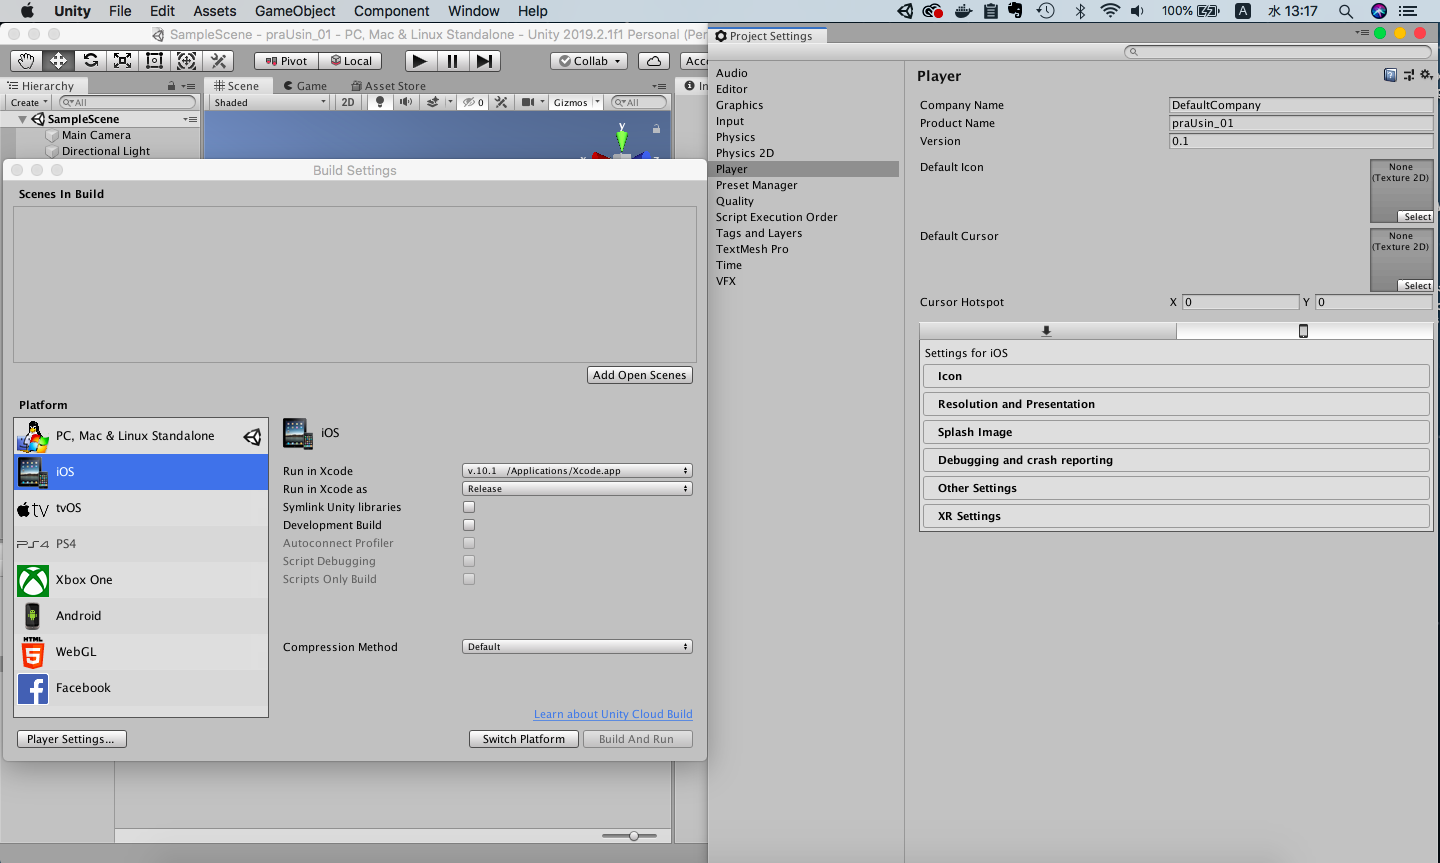
Task: Select the Scale tool
Action: [x=123, y=61]
